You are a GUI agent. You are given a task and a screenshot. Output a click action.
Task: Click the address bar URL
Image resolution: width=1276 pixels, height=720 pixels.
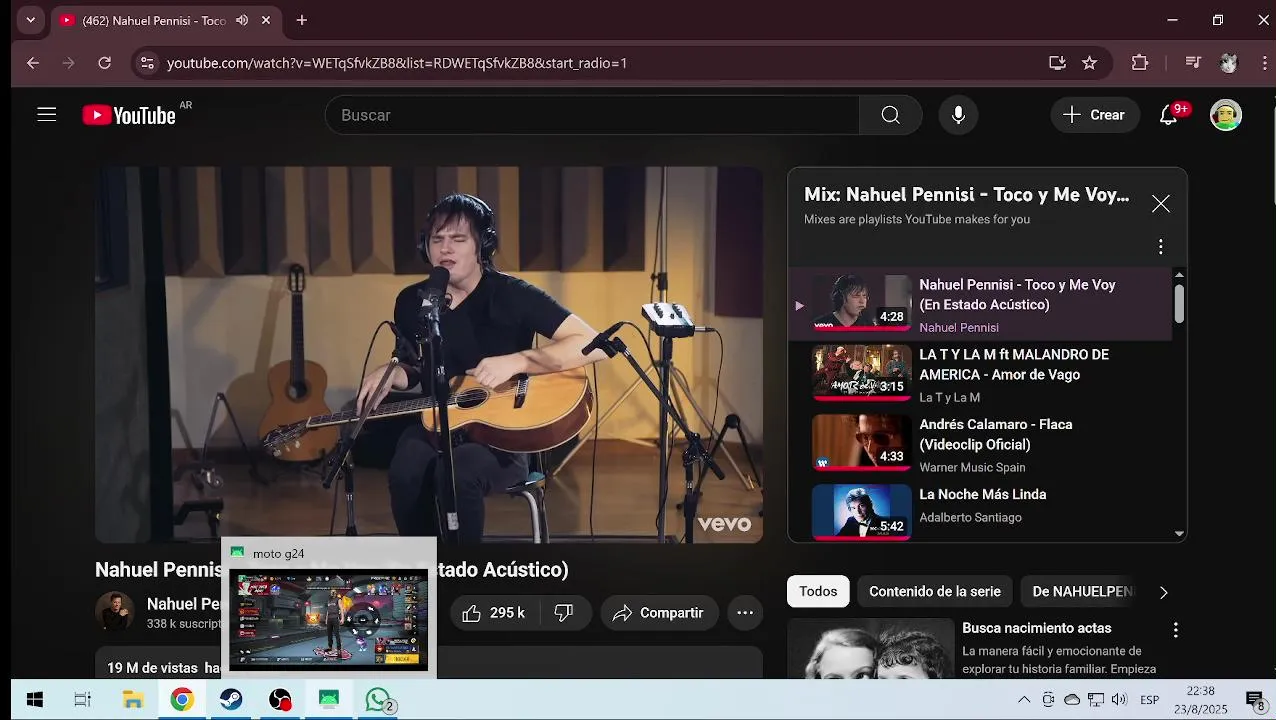pos(397,63)
